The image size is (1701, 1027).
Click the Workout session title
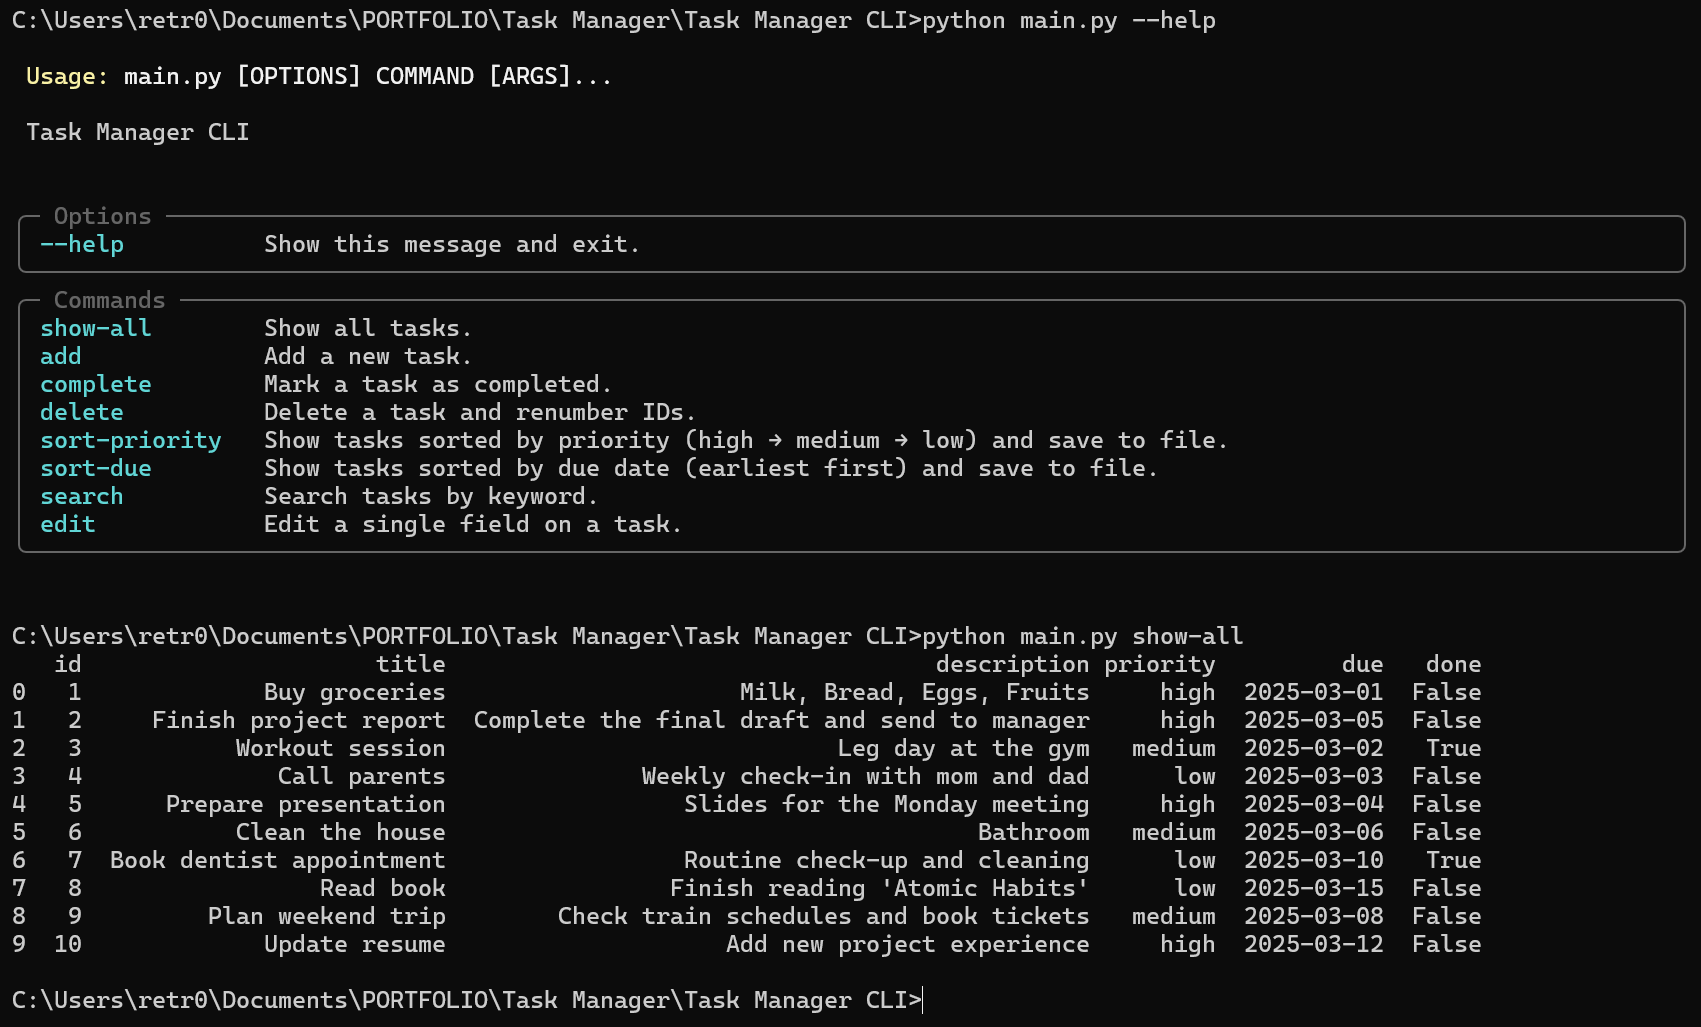point(339,747)
